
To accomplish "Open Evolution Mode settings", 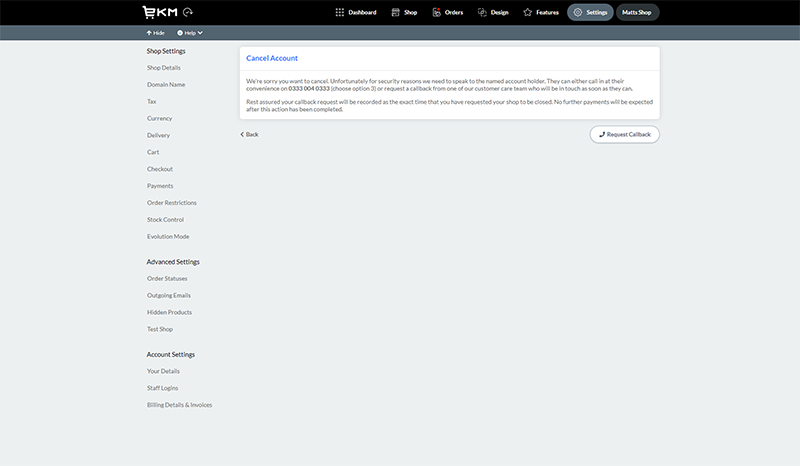I will coord(168,236).
